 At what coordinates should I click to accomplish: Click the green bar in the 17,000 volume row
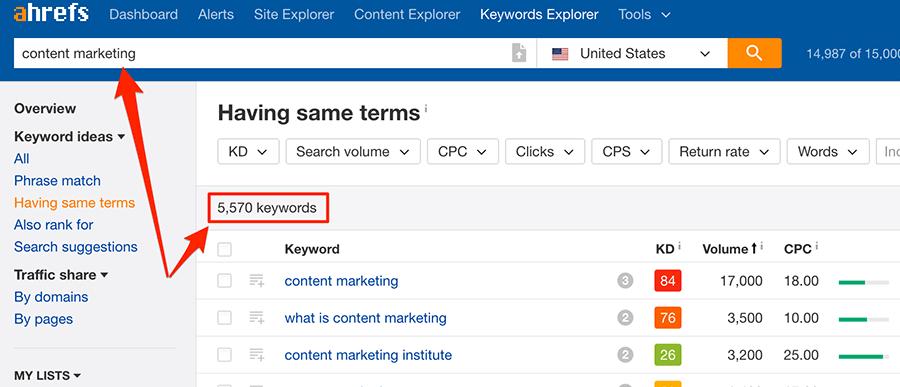click(x=852, y=282)
